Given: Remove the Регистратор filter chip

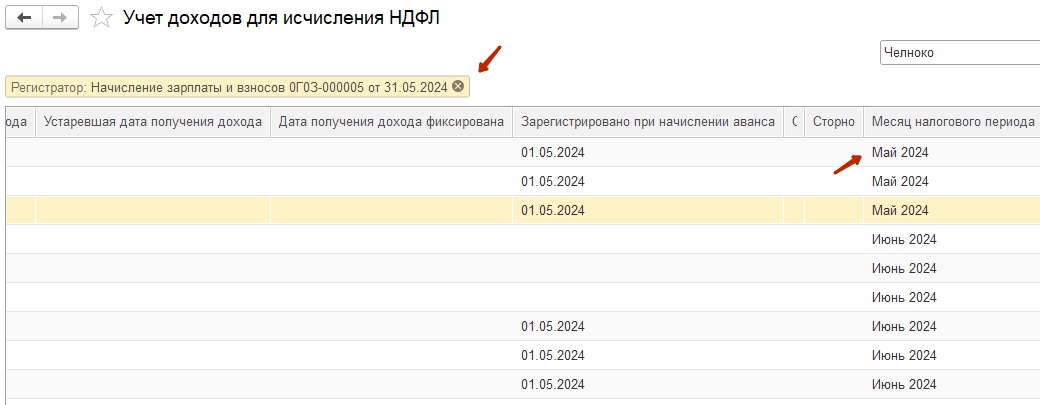Looking at the screenshot, I should [x=458, y=87].
